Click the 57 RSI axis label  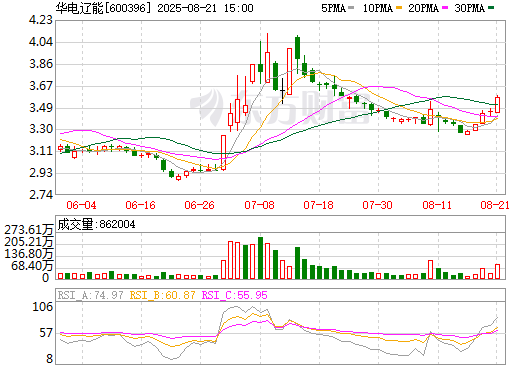[46, 333]
